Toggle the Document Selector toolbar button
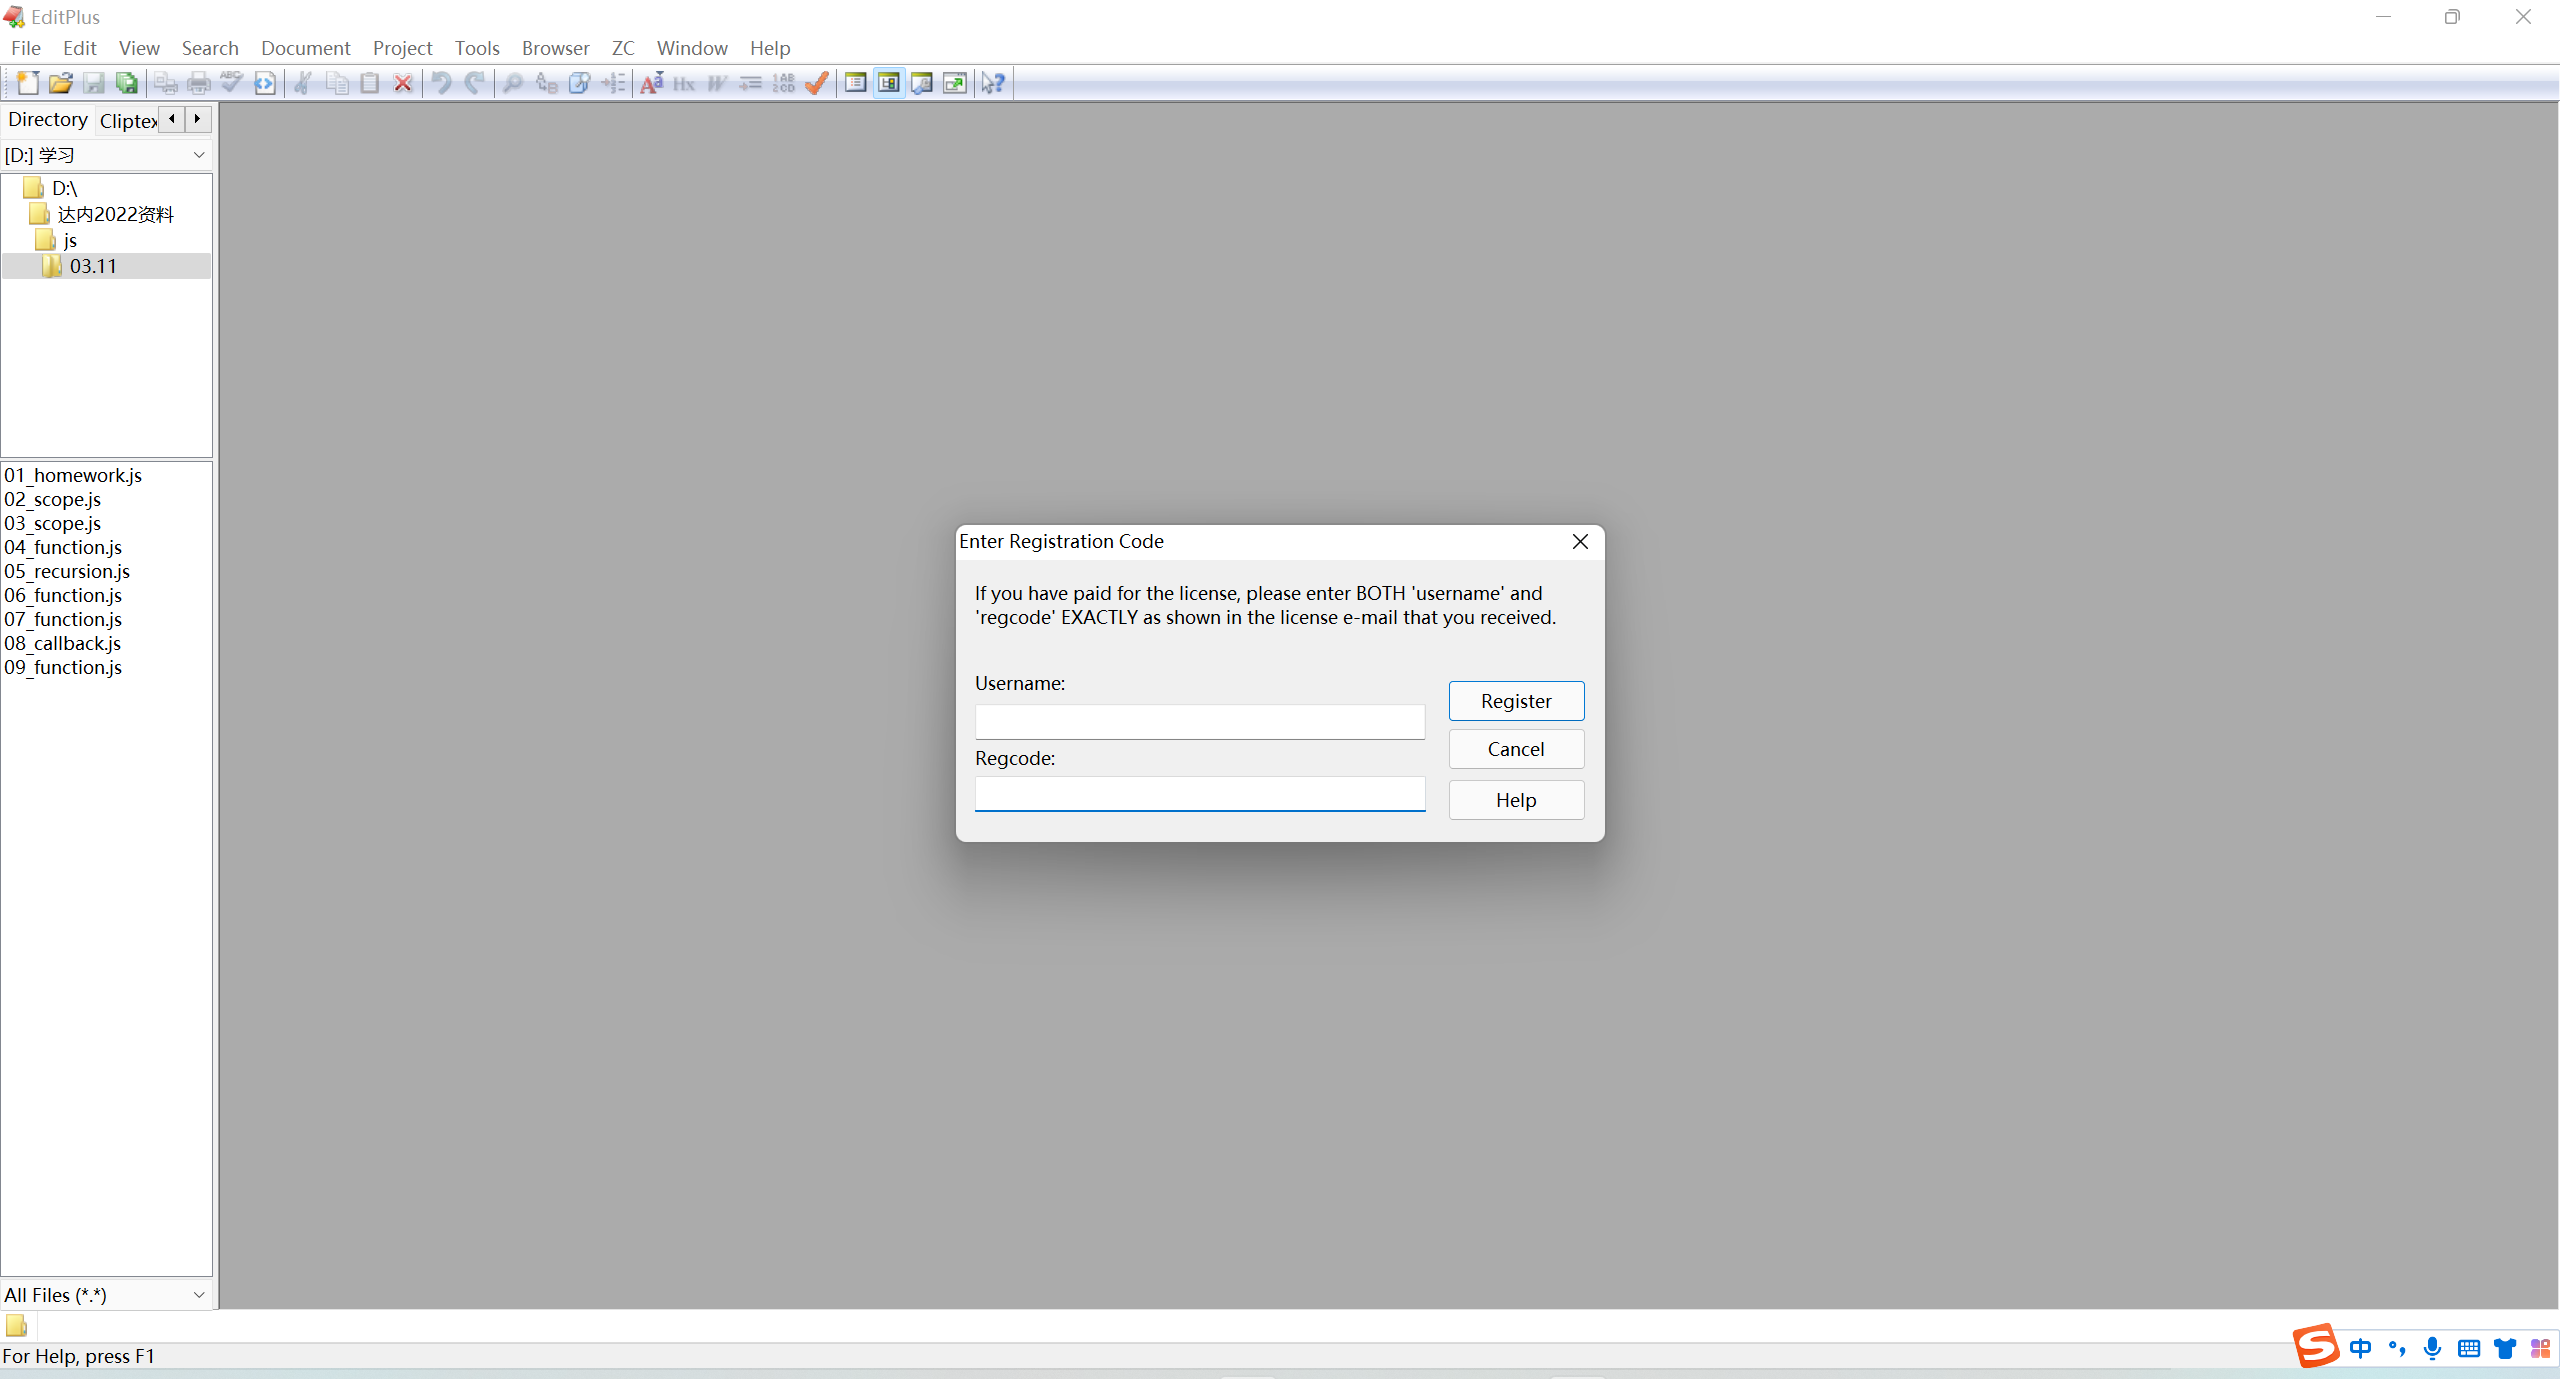2560x1379 pixels. tap(856, 83)
